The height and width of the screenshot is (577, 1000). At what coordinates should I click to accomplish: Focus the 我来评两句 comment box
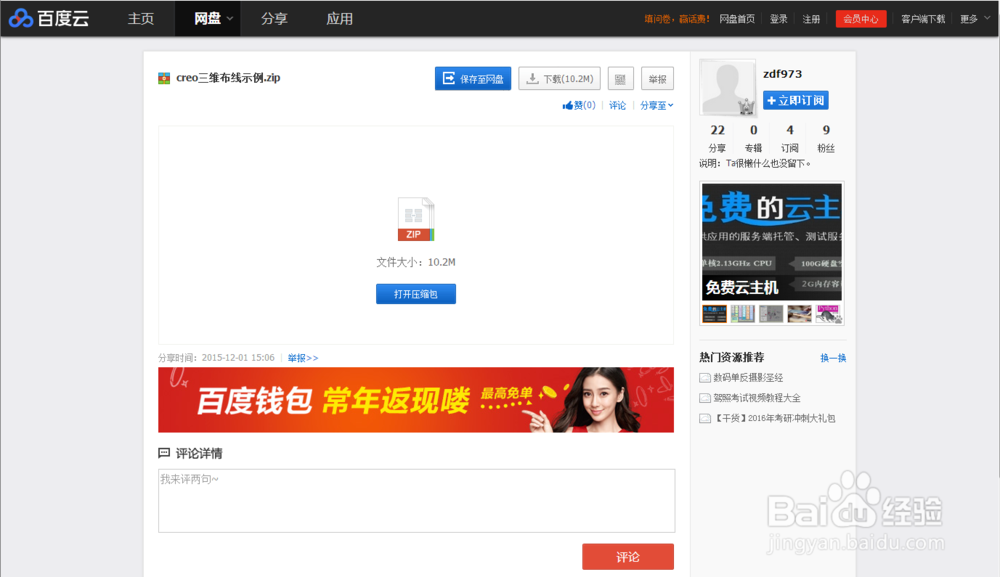tap(416, 500)
